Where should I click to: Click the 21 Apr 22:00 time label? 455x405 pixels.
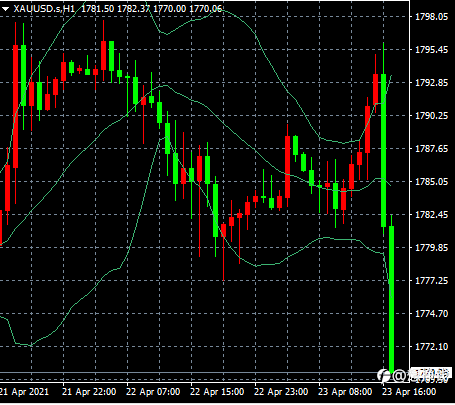click(x=89, y=392)
